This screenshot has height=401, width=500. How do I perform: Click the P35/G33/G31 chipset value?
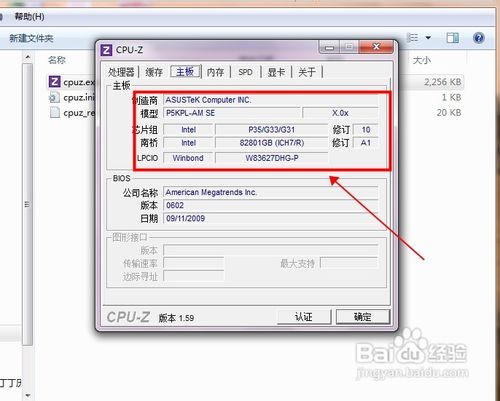point(272,130)
